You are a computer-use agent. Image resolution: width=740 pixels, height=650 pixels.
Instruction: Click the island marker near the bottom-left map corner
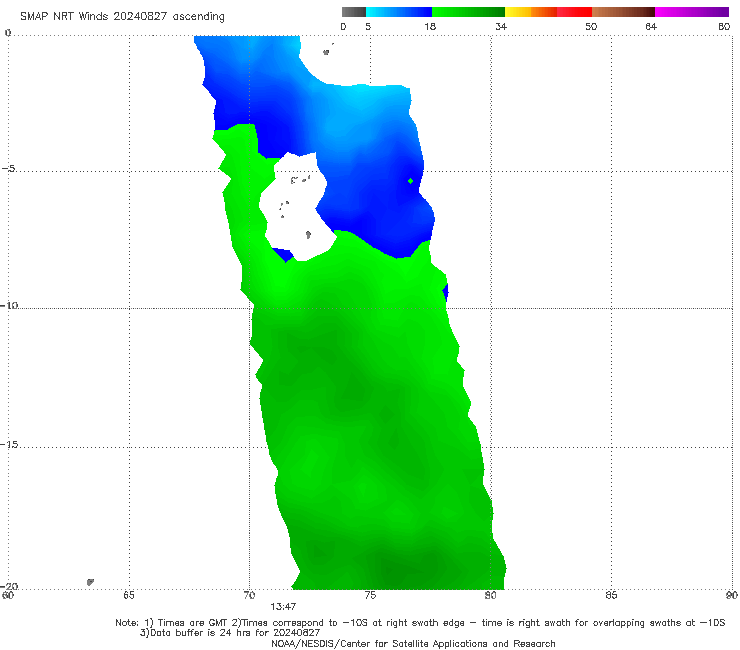coord(90,582)
